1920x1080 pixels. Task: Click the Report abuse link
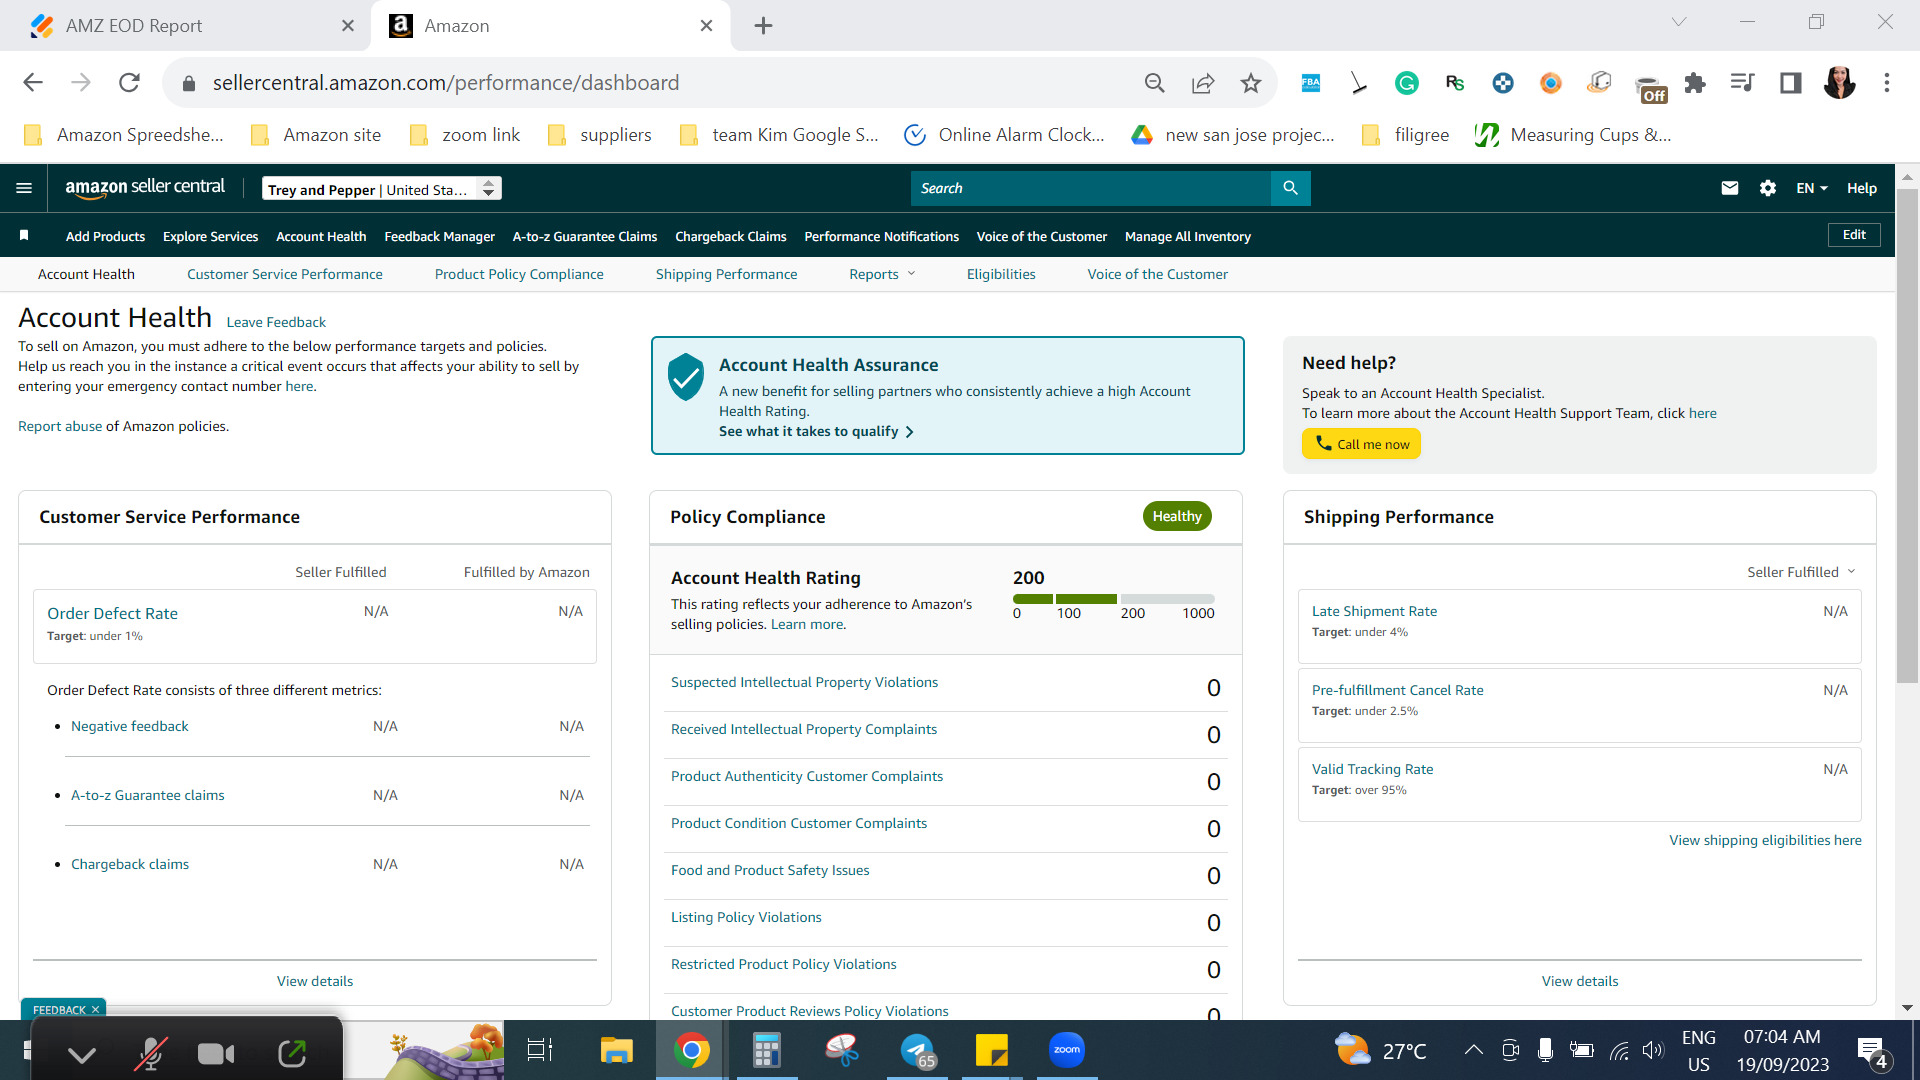60,426
